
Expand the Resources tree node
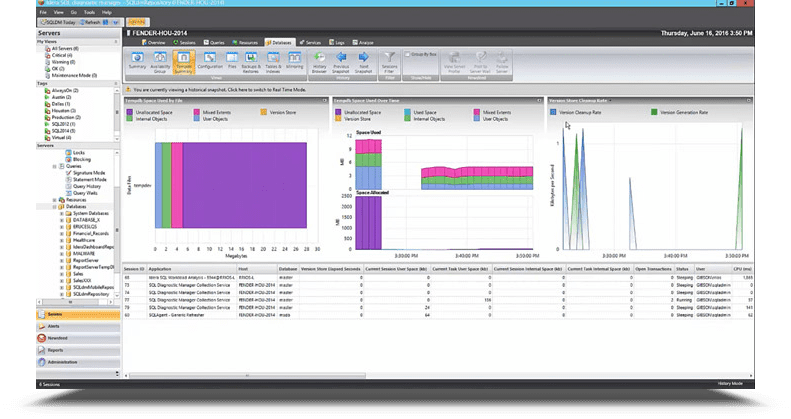click(54, 200)
